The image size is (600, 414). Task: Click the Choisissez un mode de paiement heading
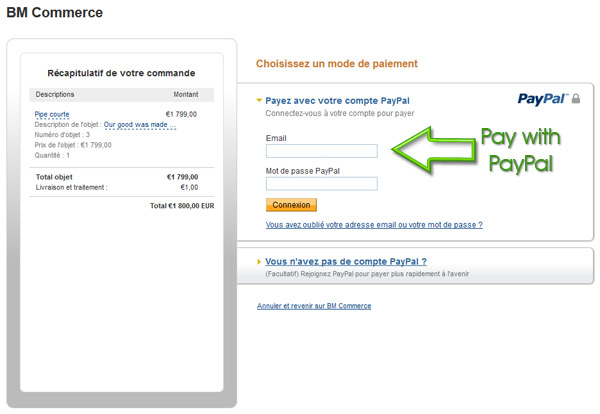337,64
